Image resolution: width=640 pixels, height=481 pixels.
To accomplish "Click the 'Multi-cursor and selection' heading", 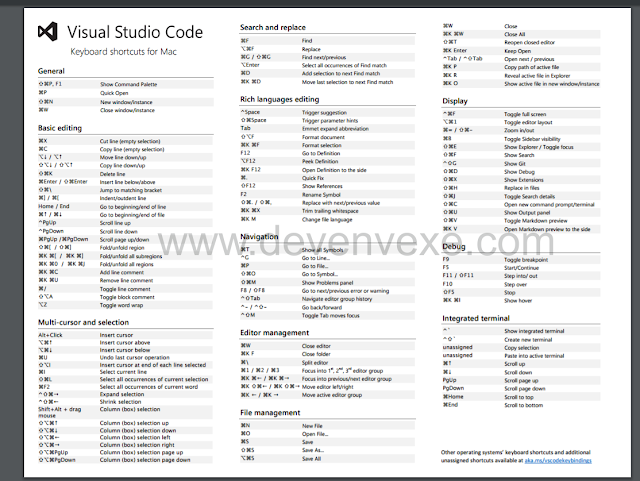I will point(84,322).
